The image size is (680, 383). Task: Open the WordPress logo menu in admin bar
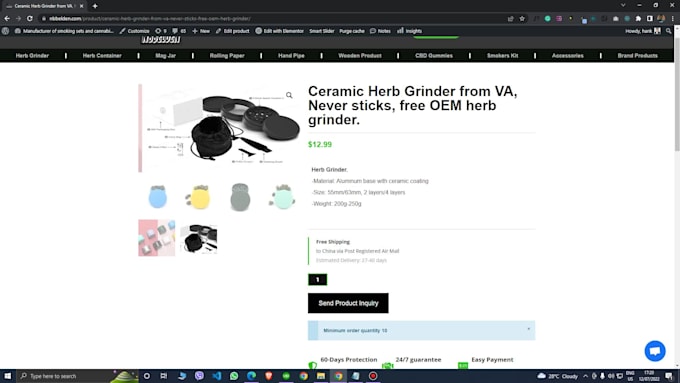pos(5,31)
